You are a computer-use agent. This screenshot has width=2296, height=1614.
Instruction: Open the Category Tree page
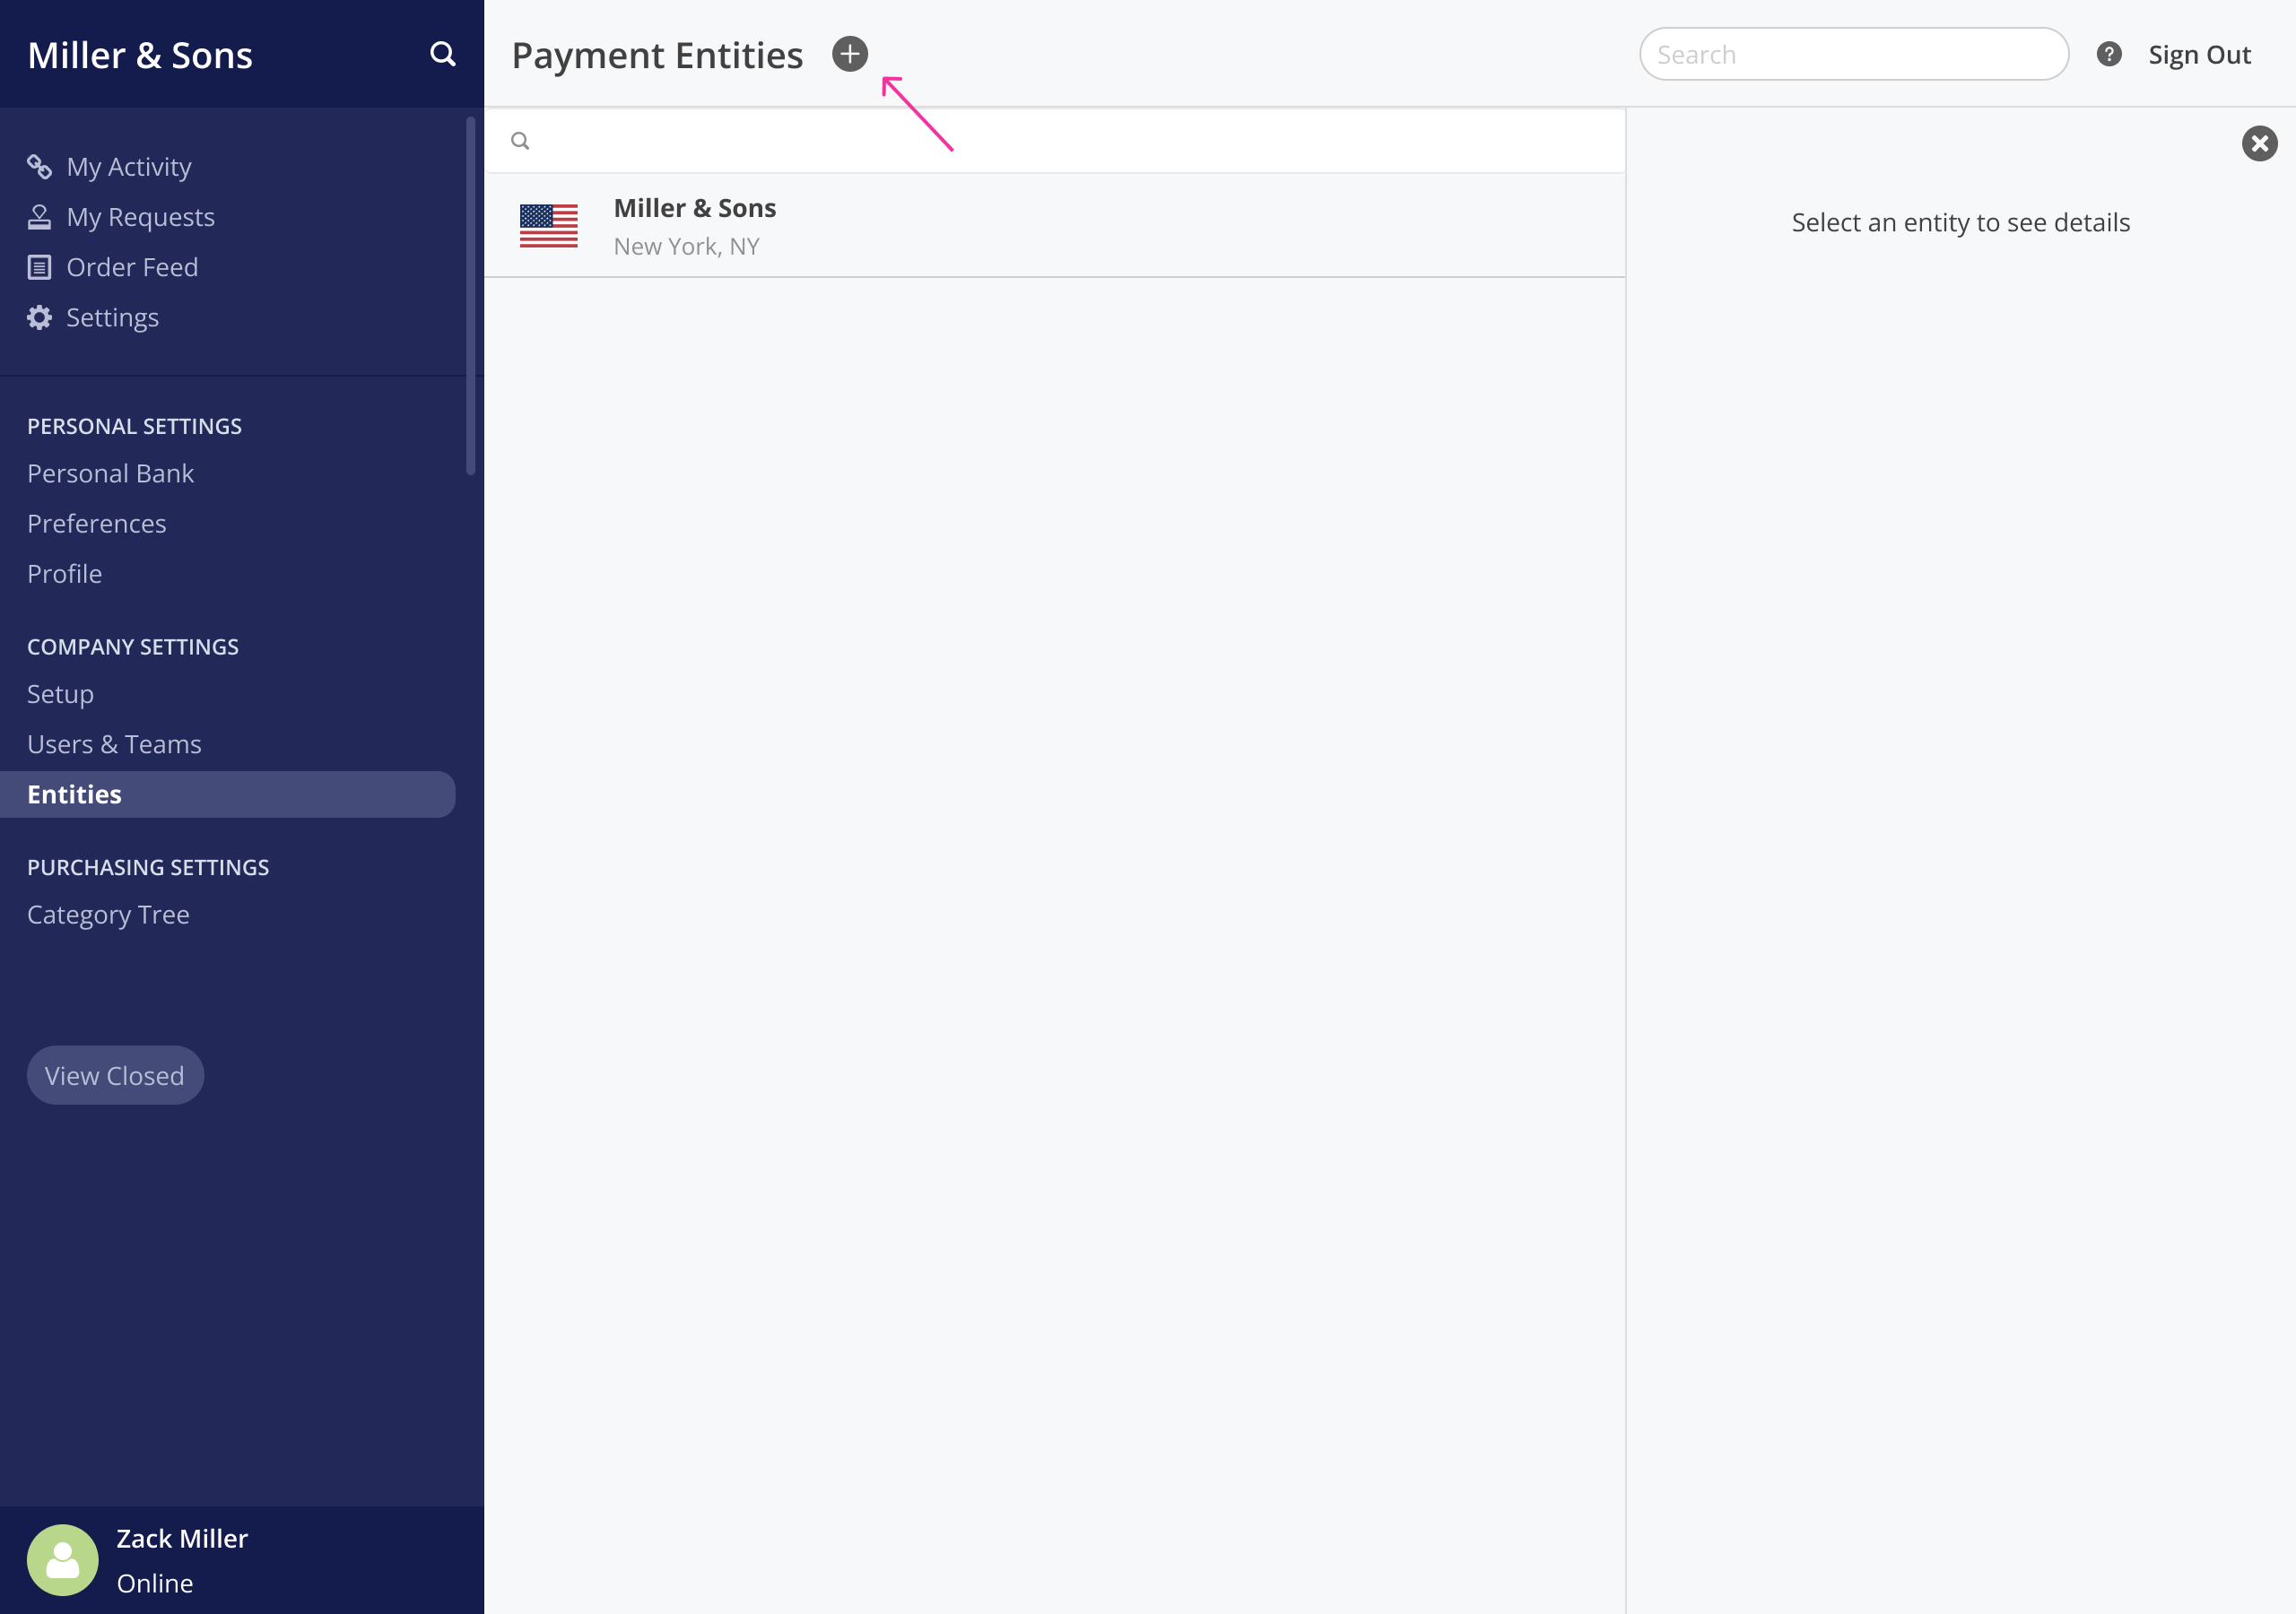[108, 914]
